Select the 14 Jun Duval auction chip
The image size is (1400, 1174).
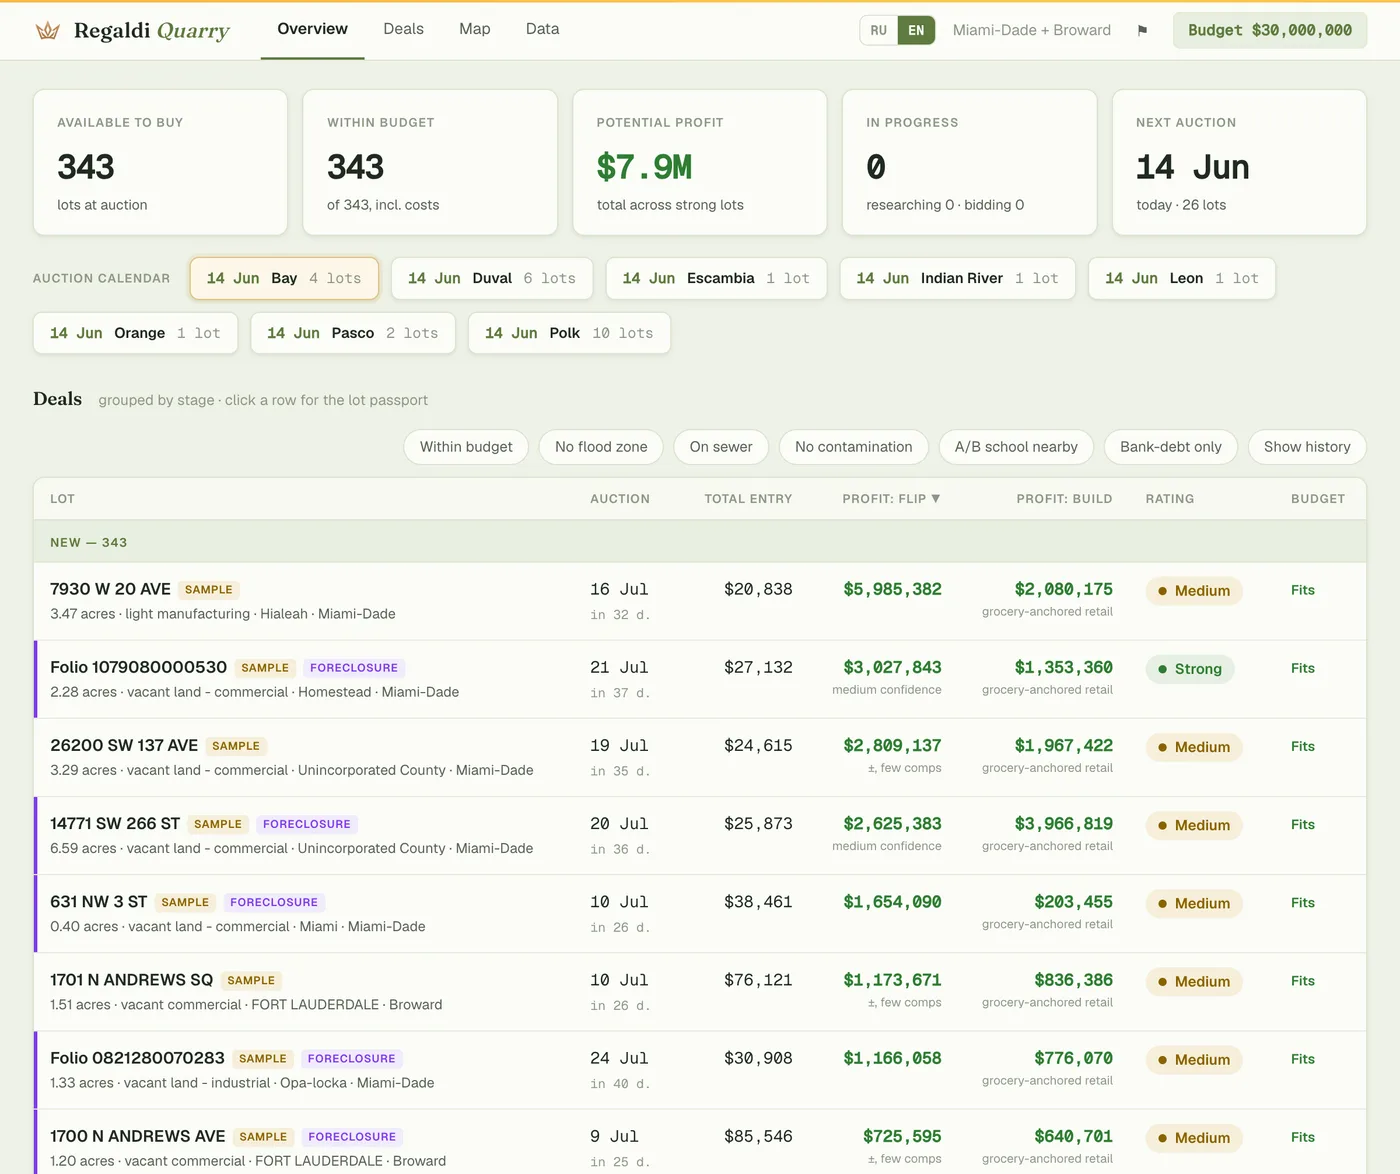(492, 278)
